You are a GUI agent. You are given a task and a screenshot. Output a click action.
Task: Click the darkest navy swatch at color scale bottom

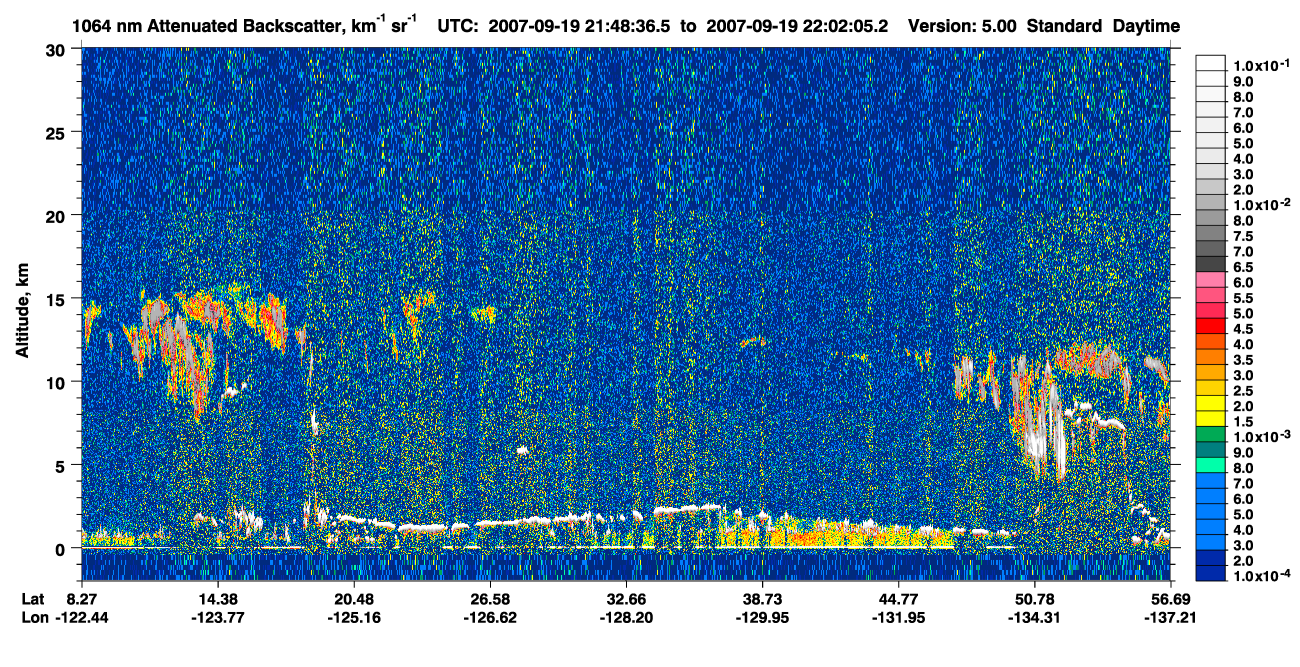tap(1211, 574)
